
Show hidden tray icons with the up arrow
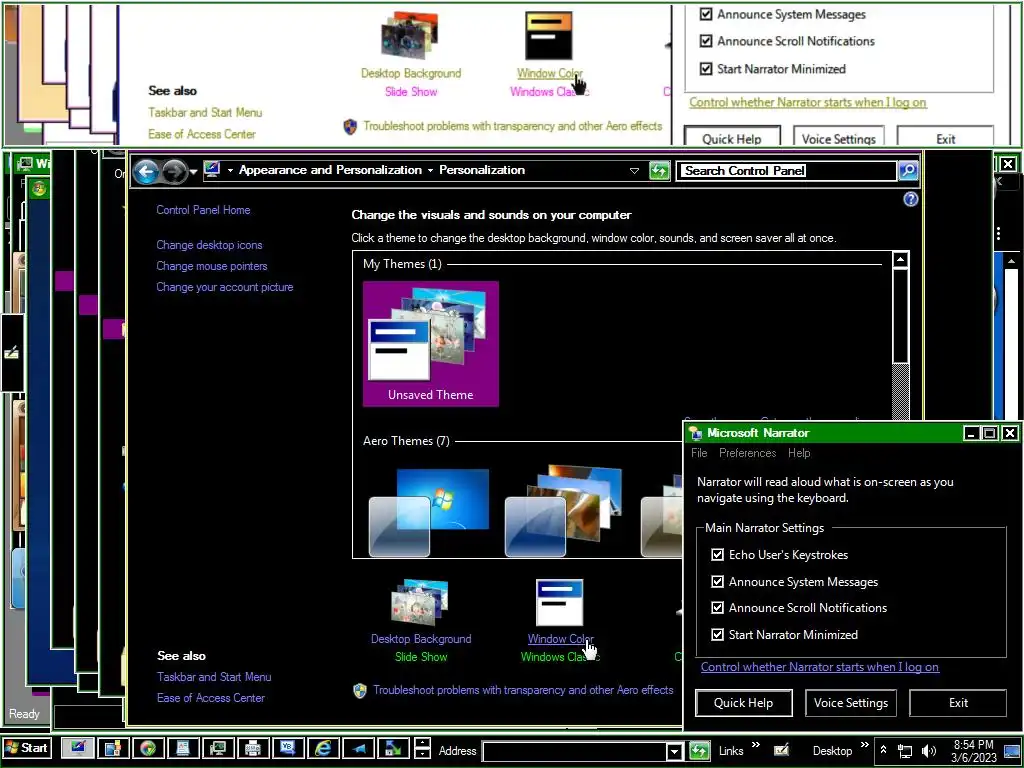[x=884, y=750]
